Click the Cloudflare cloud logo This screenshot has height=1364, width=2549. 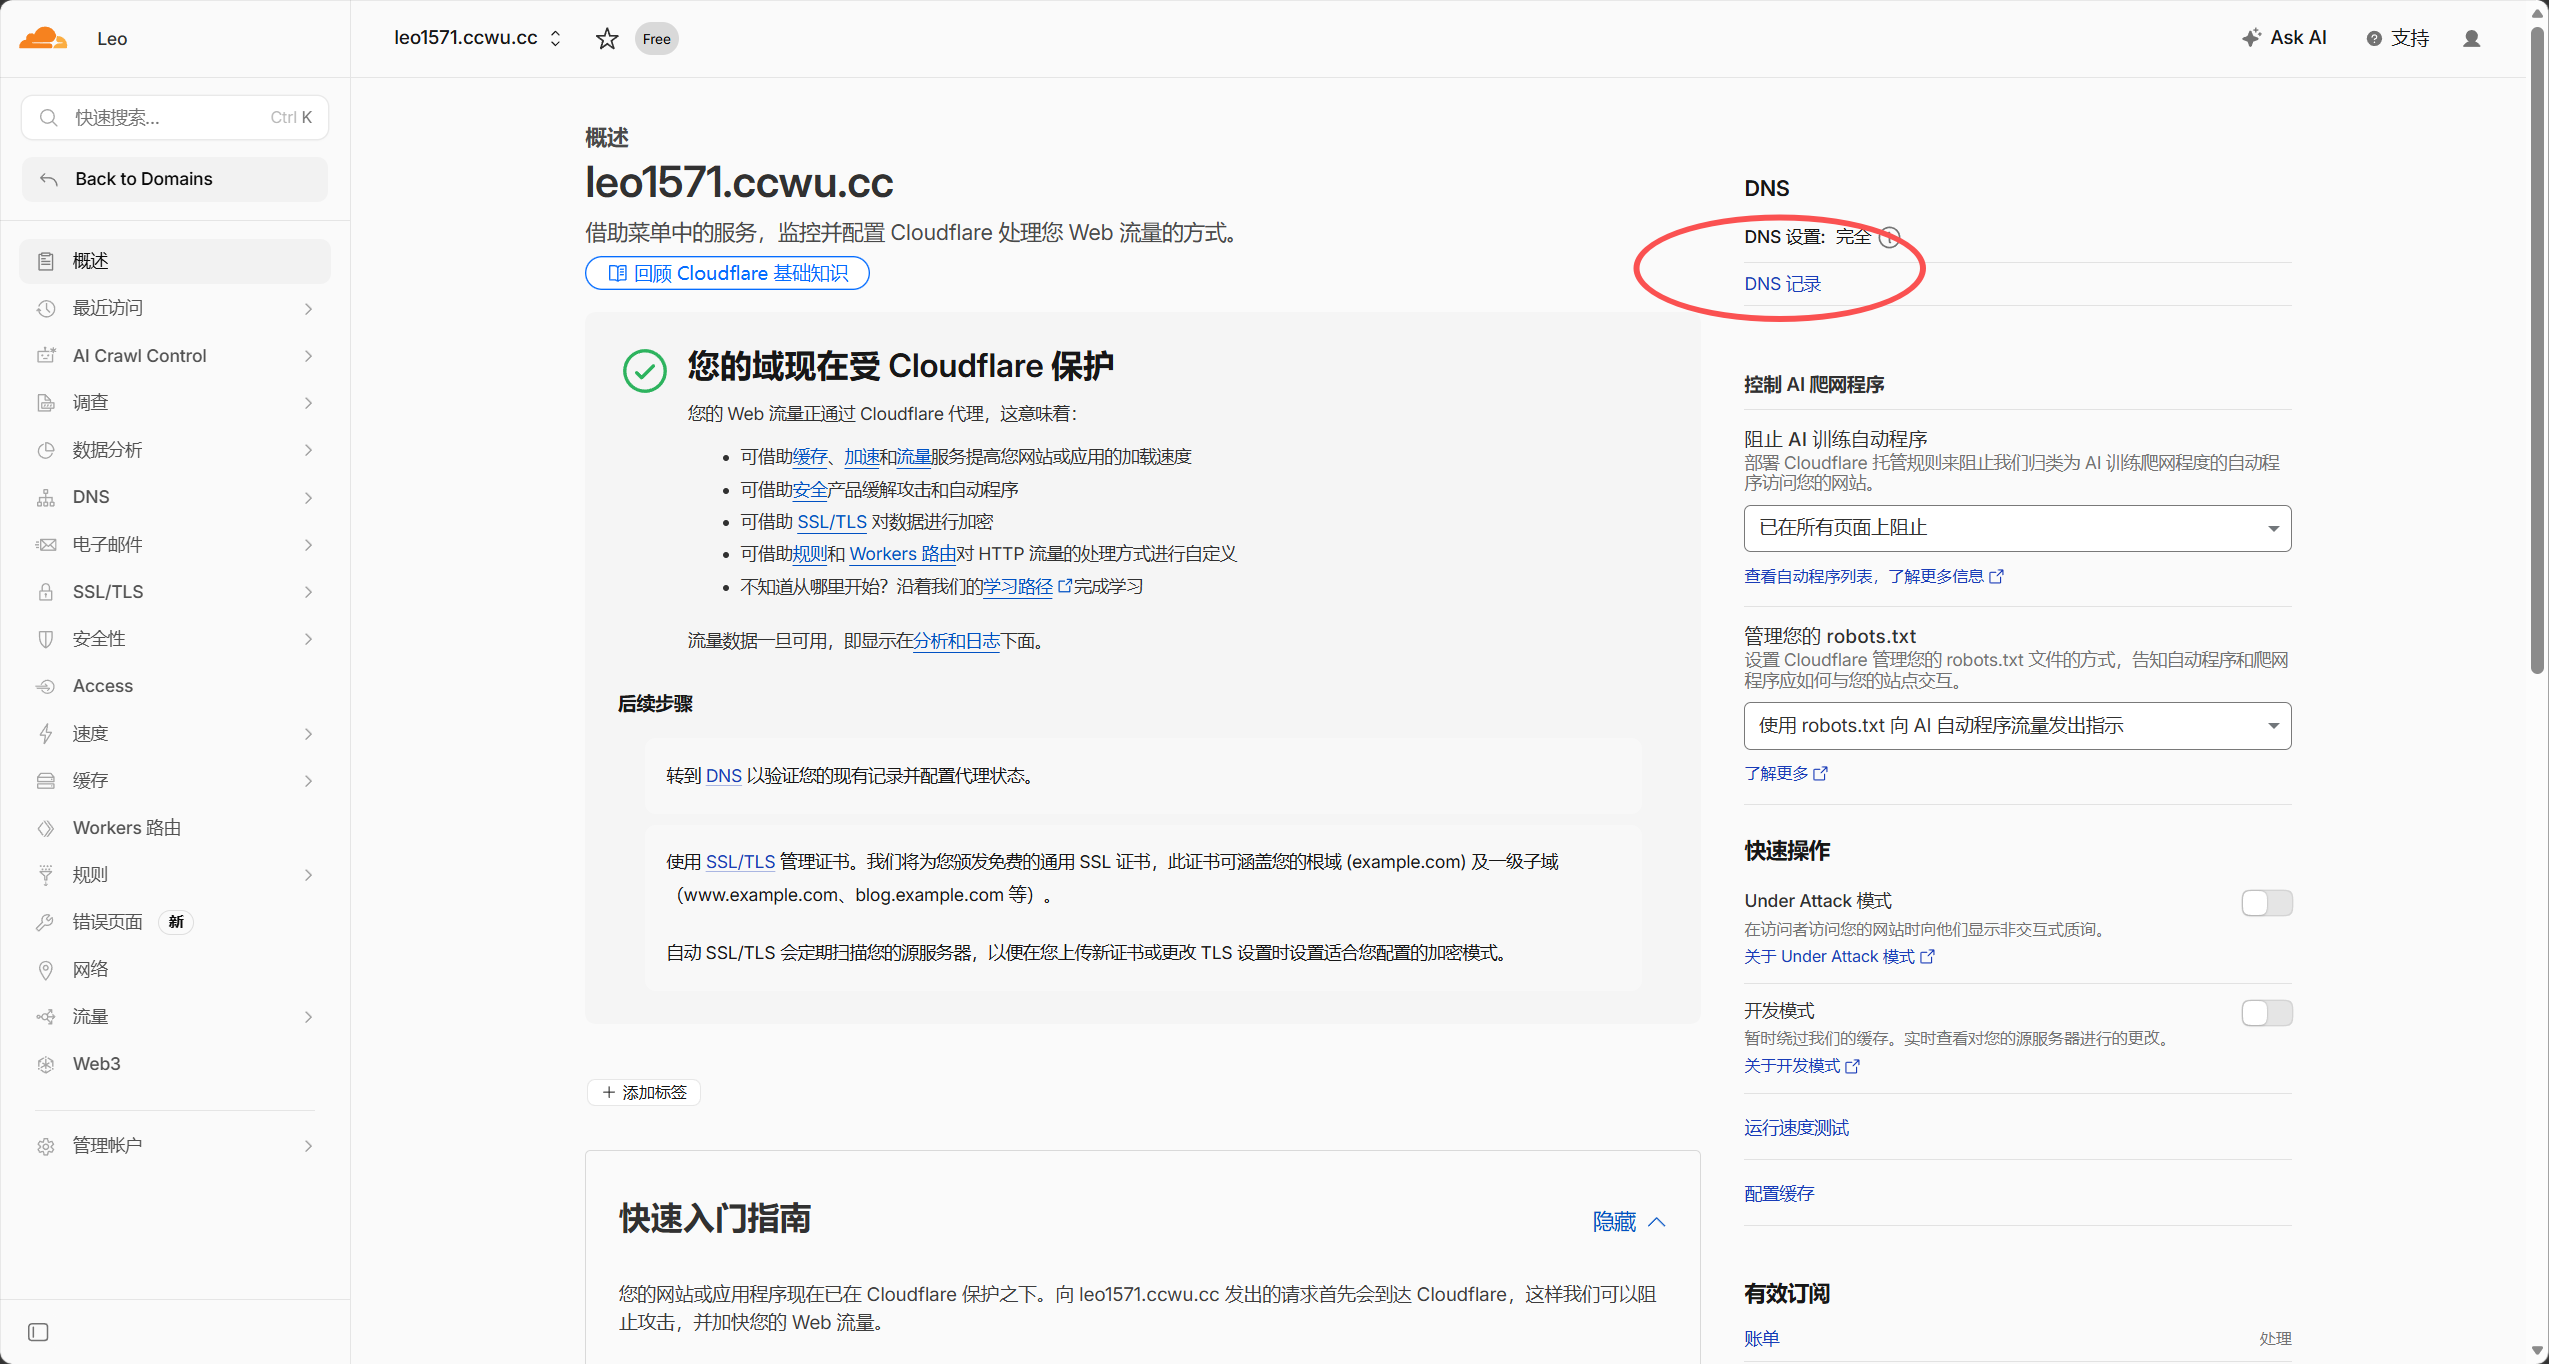[x=43, y=38]
